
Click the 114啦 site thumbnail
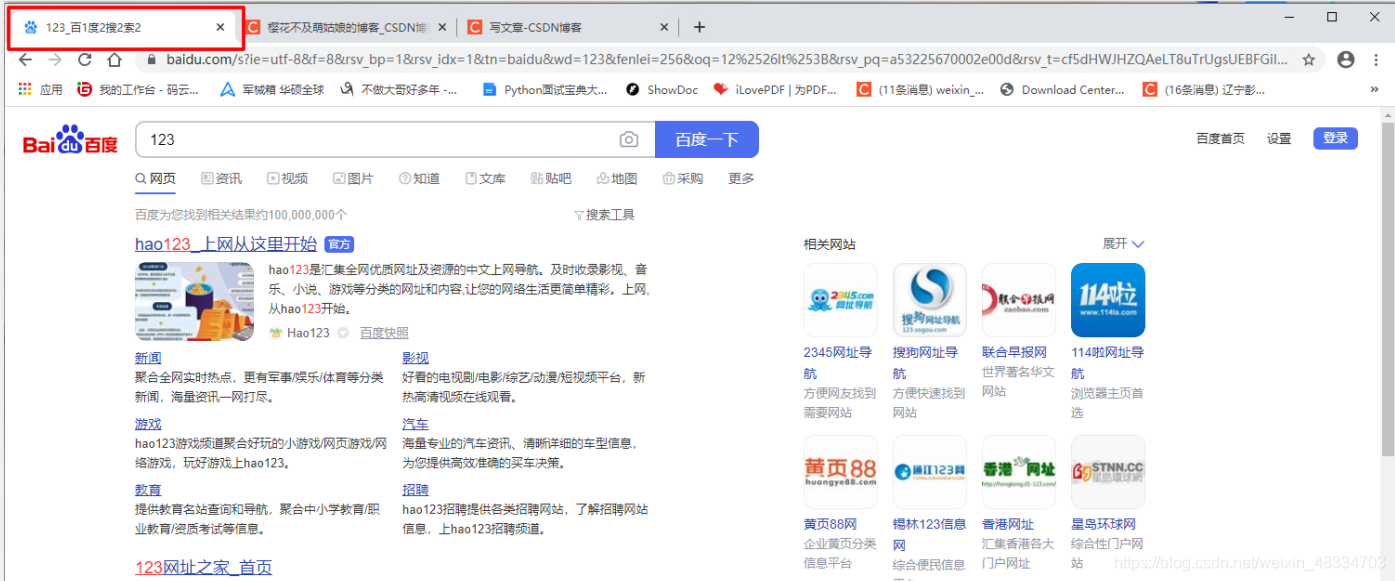[x=1108, y=300]
